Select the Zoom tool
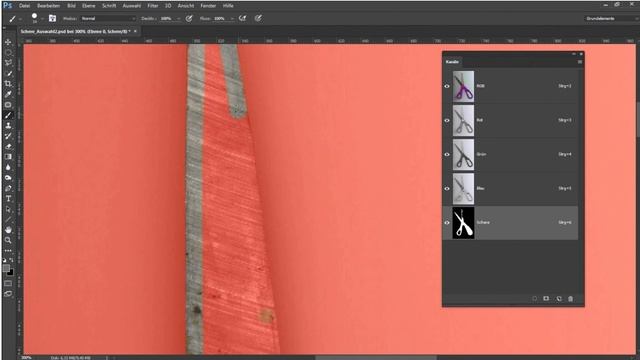Viewport: 640px width, 360px height. (x=8, y=240)
